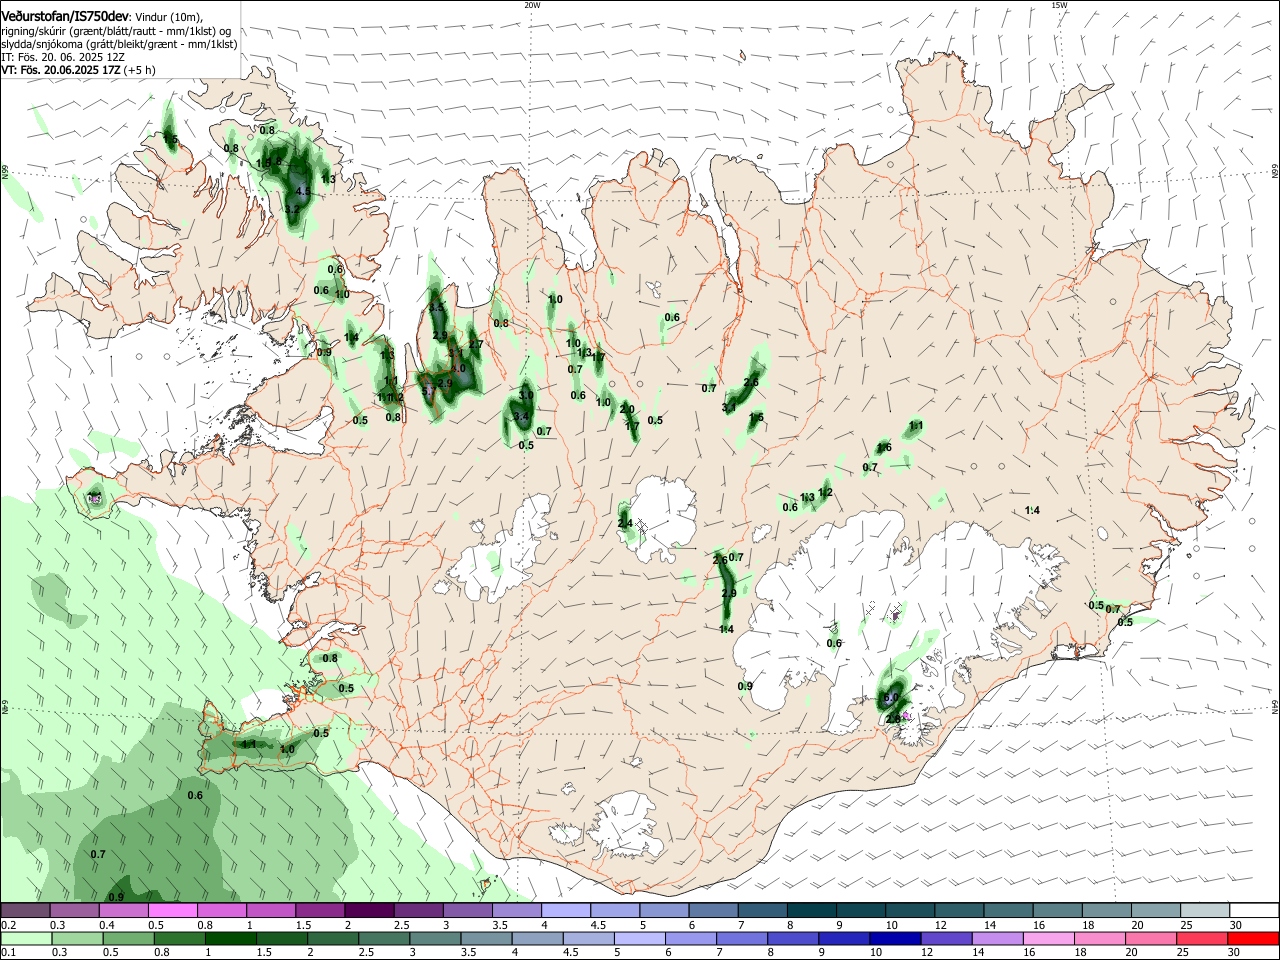Select the dark purple 2–2.5 swatch, snow legend
Viewport: 1280px width, 960px height.
[x=369, y=911]
